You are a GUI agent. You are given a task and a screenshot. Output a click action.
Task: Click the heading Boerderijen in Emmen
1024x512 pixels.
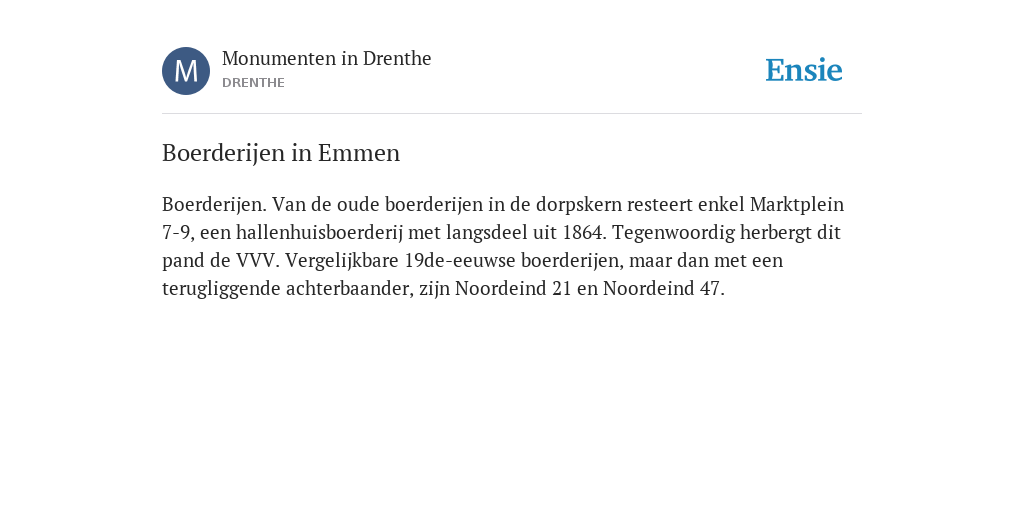pyautogui.click(x=281, y=153)
